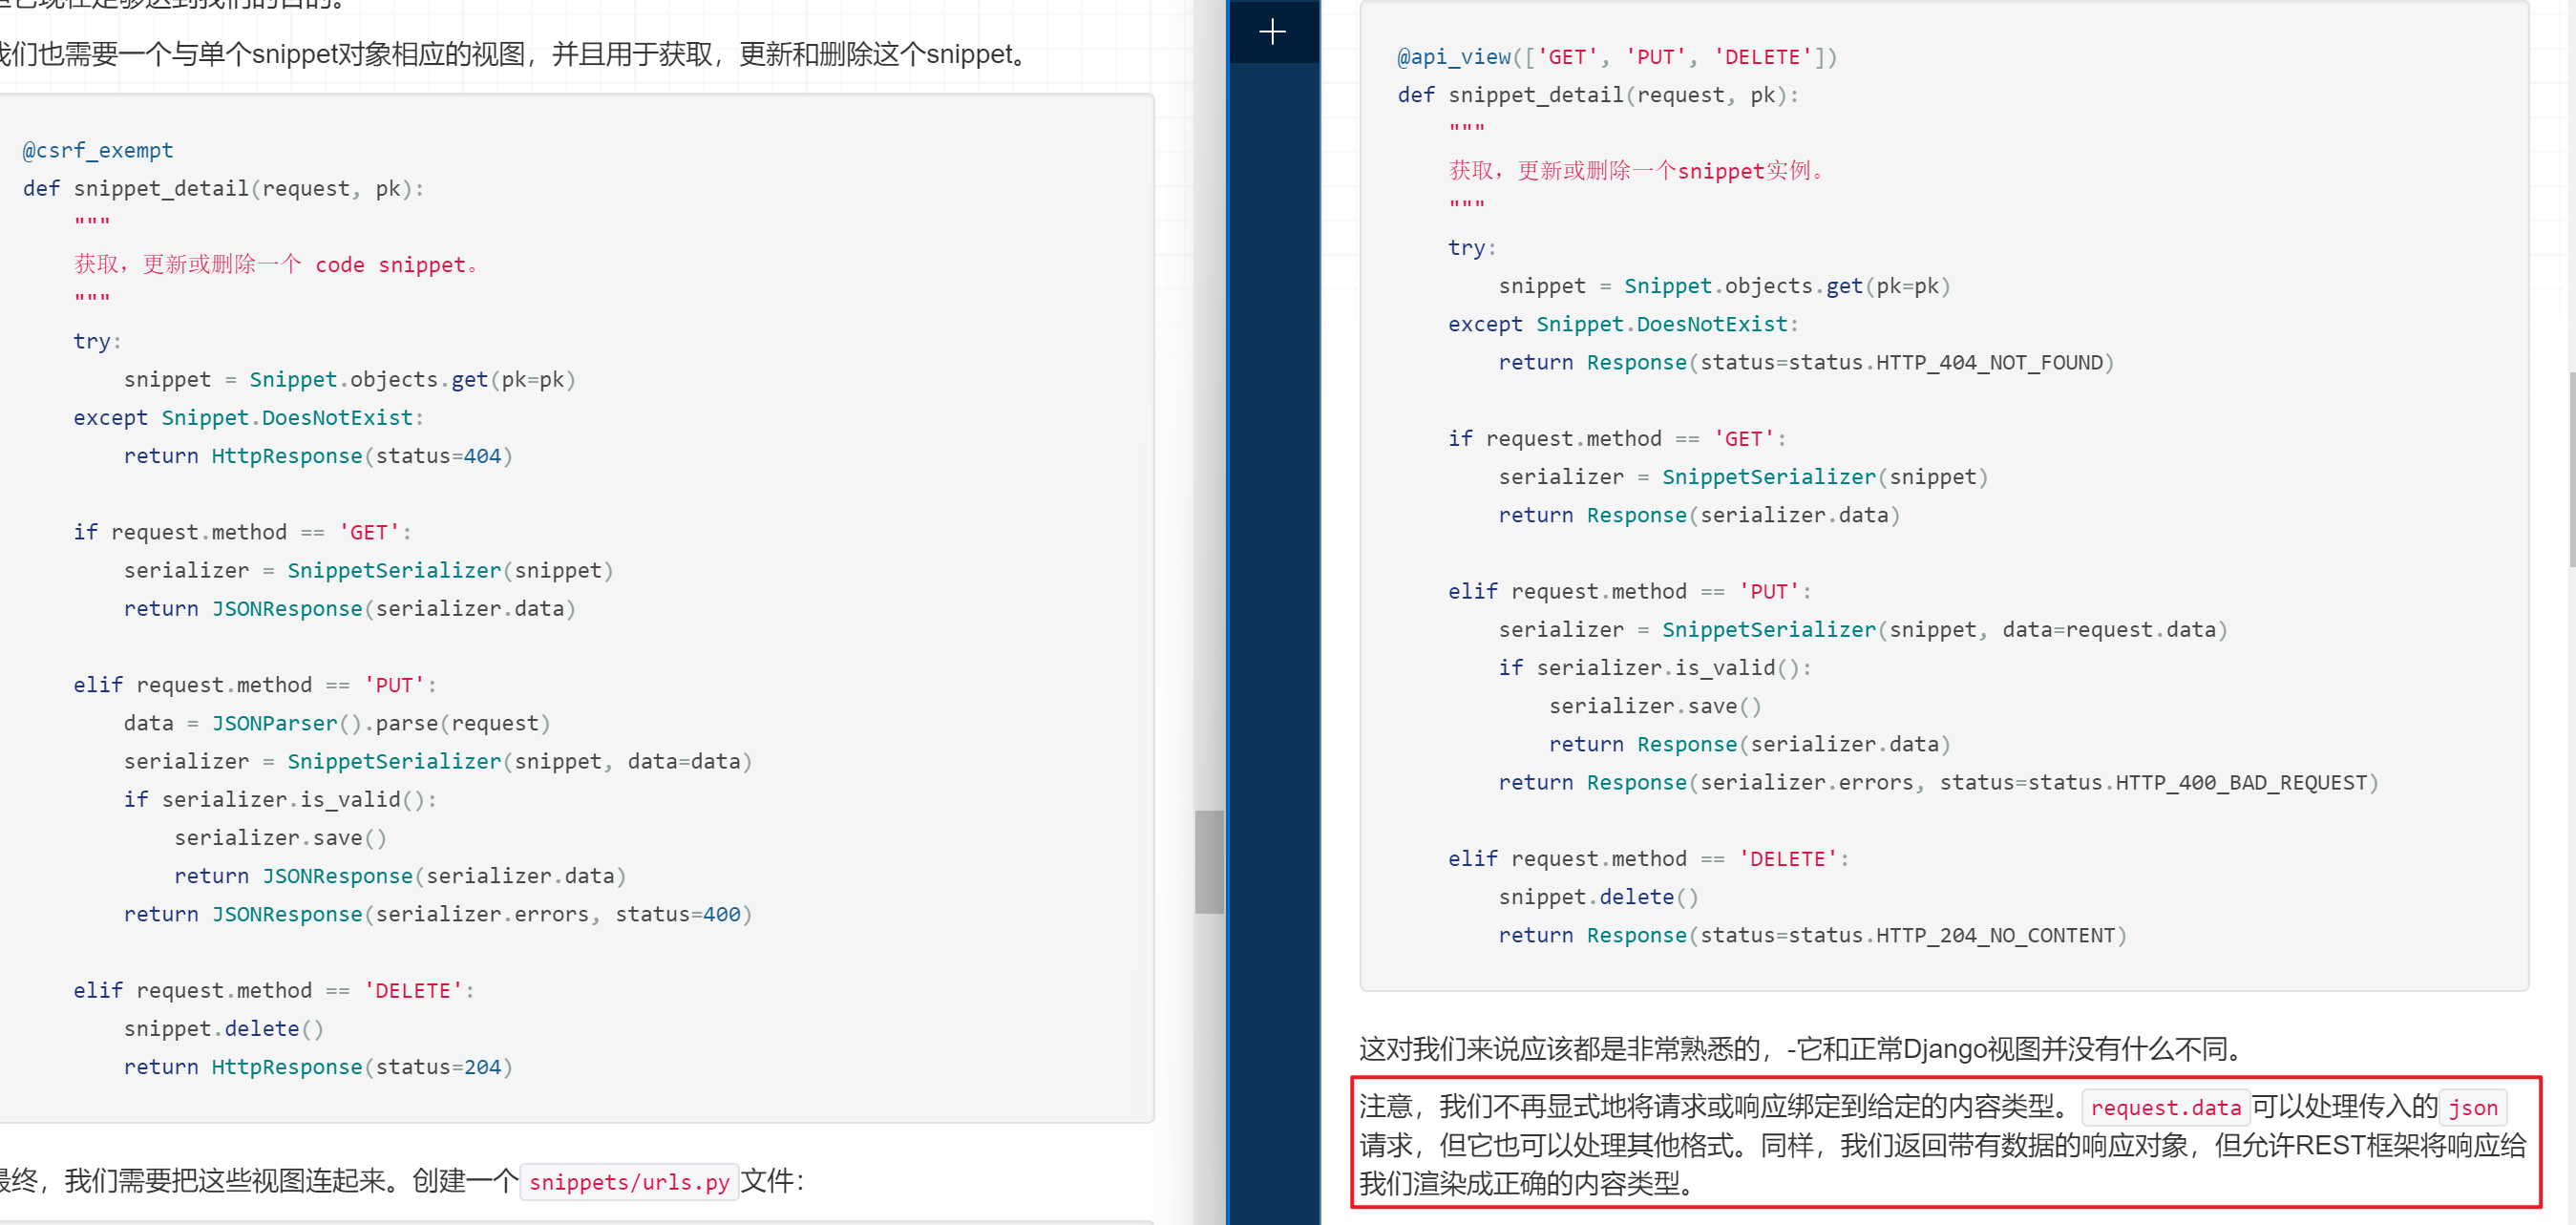The height and width of the screenshot is (1225, 2576).
Task: Click the @csrf_exempt decorator text
Action: (x=98, y=150)
